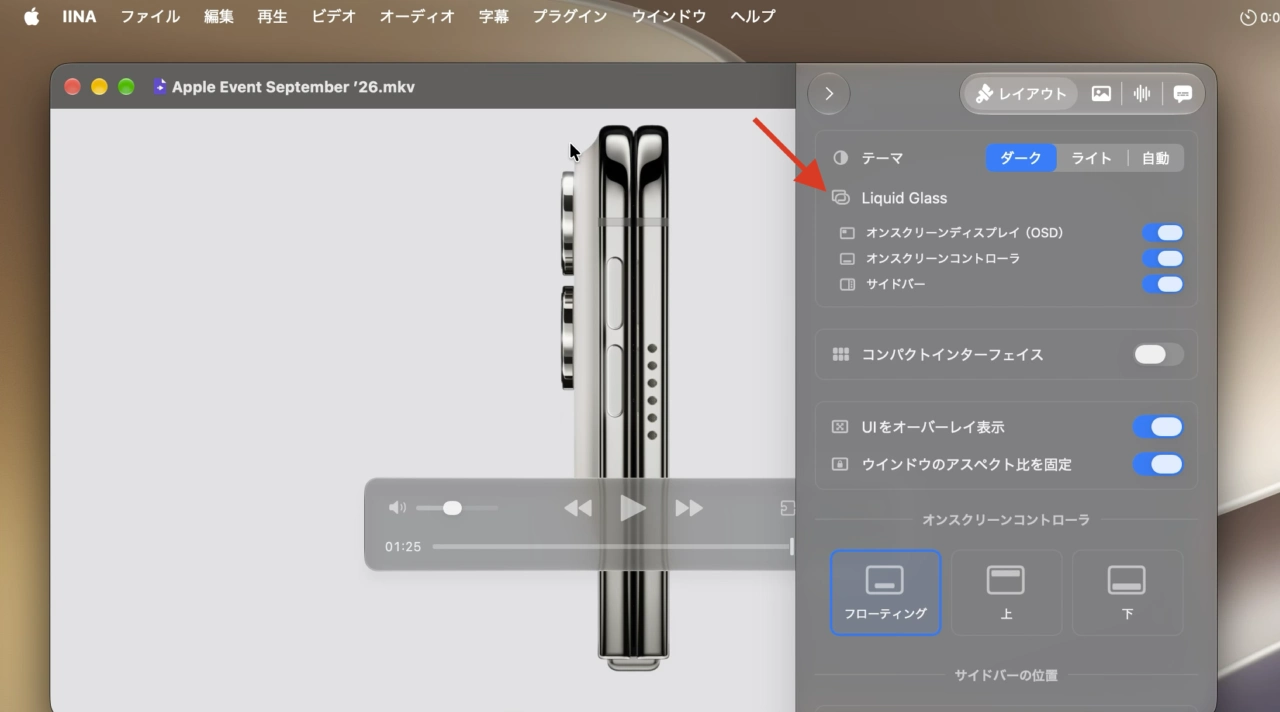1280x712 pixels.
Task: Toggle サイドバー Liquid Glass switch
Action: click(1163, 284)
